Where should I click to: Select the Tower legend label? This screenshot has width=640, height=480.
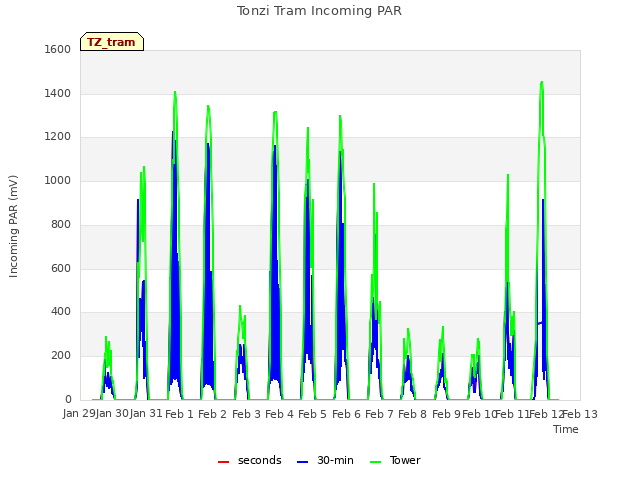[405, 460]
